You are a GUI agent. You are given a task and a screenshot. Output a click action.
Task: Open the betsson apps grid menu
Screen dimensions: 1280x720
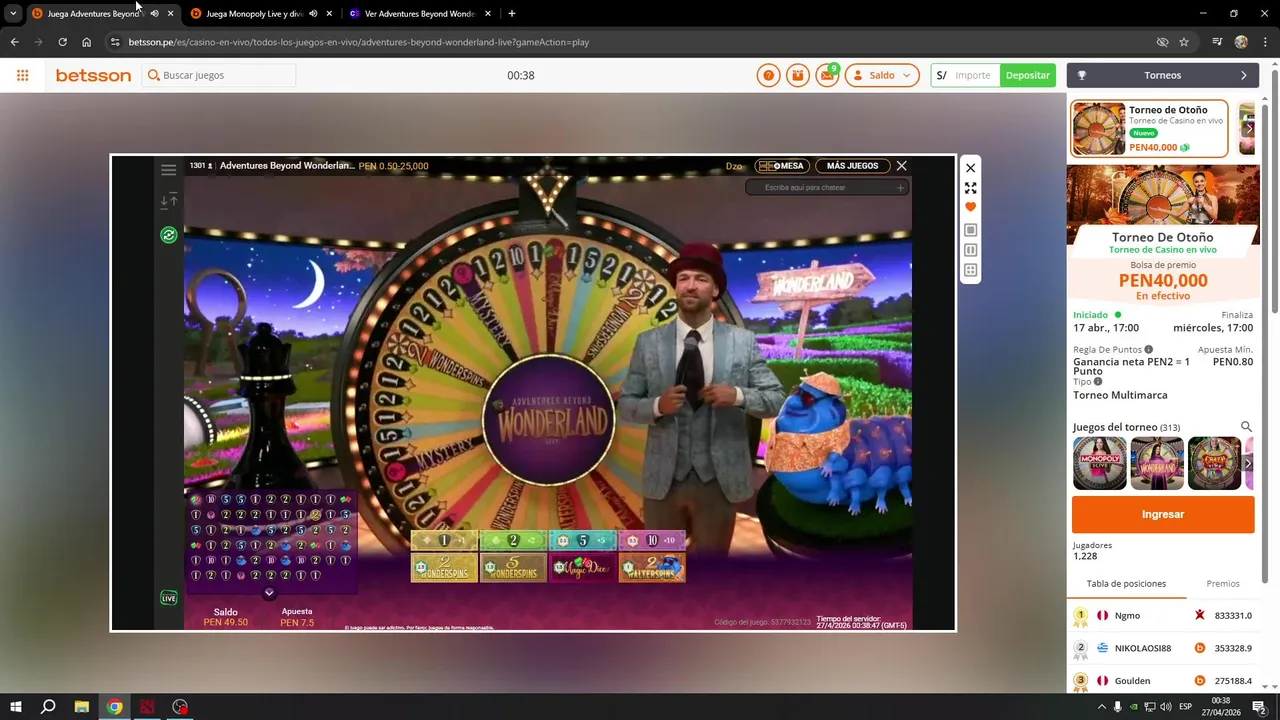pos(22,75)
